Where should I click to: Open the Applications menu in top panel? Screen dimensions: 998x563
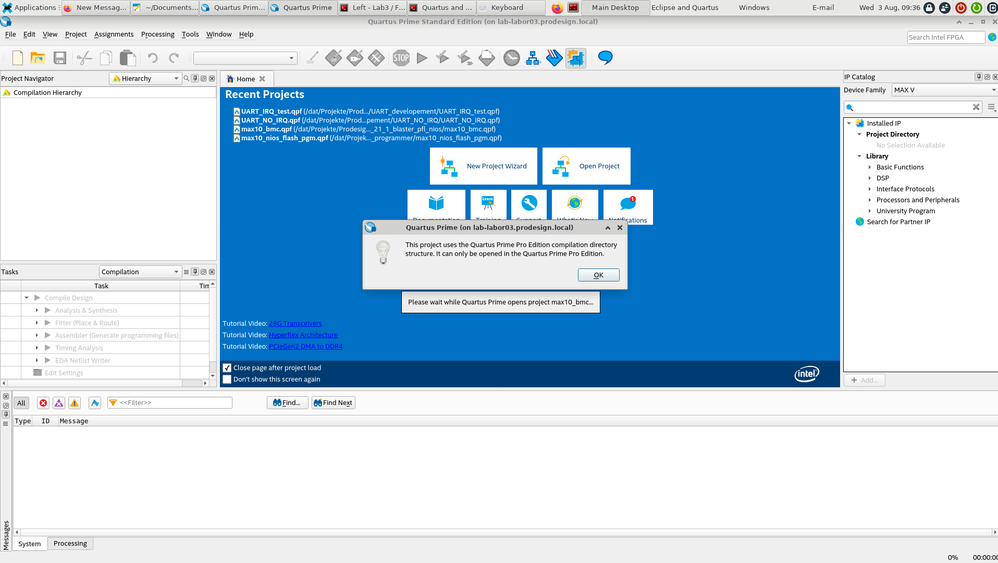click(x=29, y=8)
